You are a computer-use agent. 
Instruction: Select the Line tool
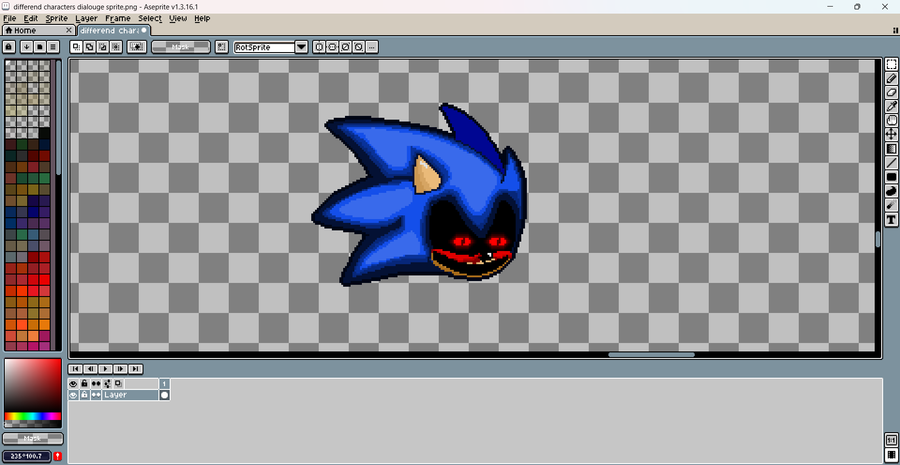[x=891, y=163]
